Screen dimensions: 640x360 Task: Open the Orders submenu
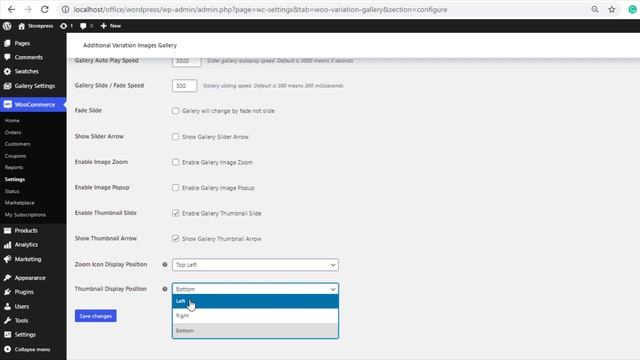coord(13,132)
